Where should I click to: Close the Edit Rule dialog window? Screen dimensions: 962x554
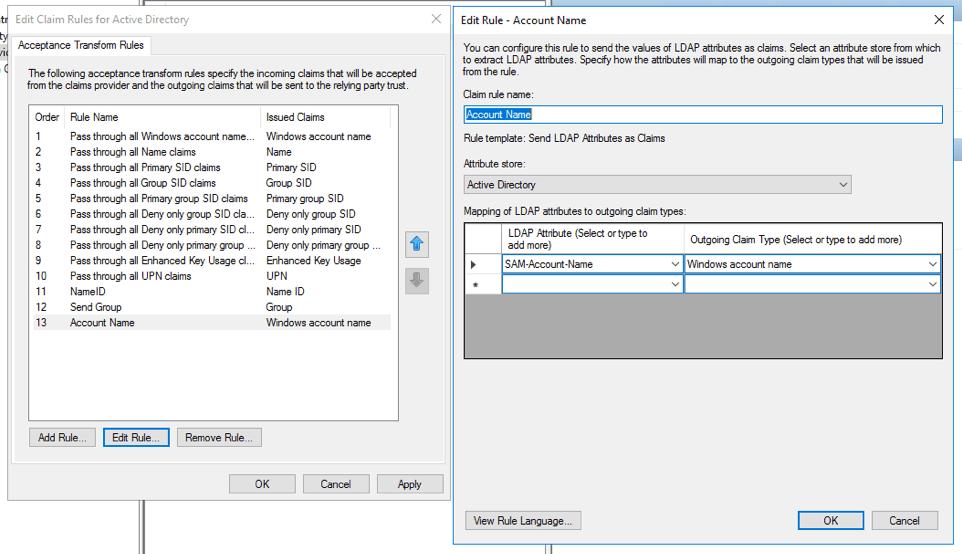pyautogui.click(x=938, y=19)
